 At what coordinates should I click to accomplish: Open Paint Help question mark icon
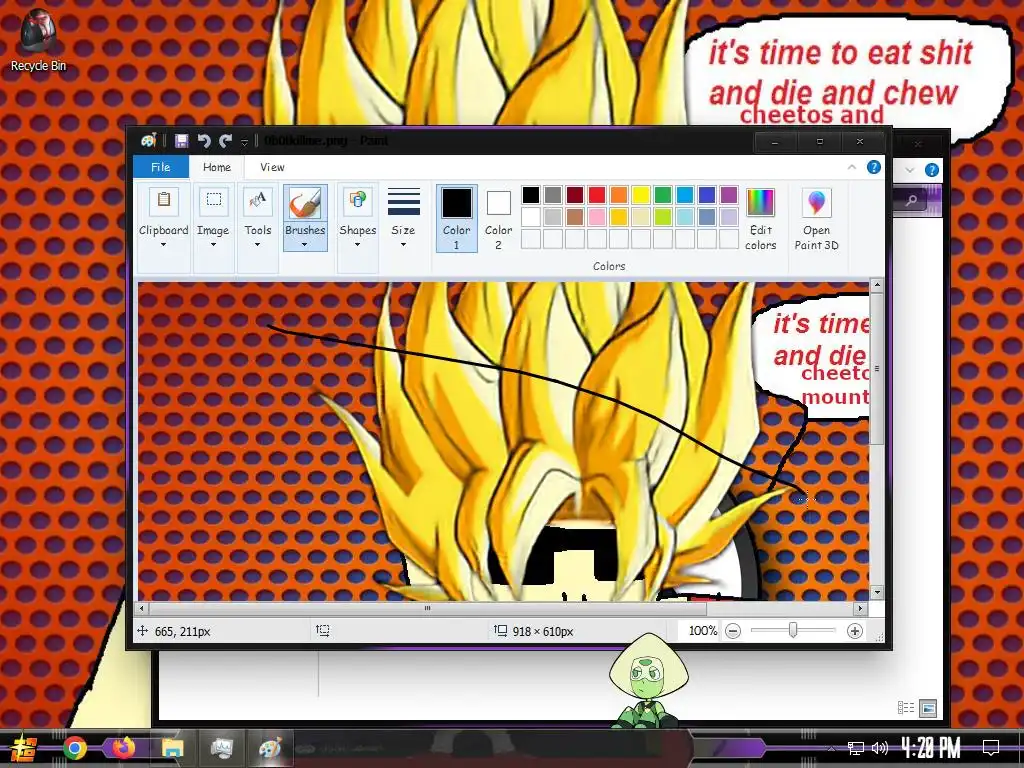873,167
